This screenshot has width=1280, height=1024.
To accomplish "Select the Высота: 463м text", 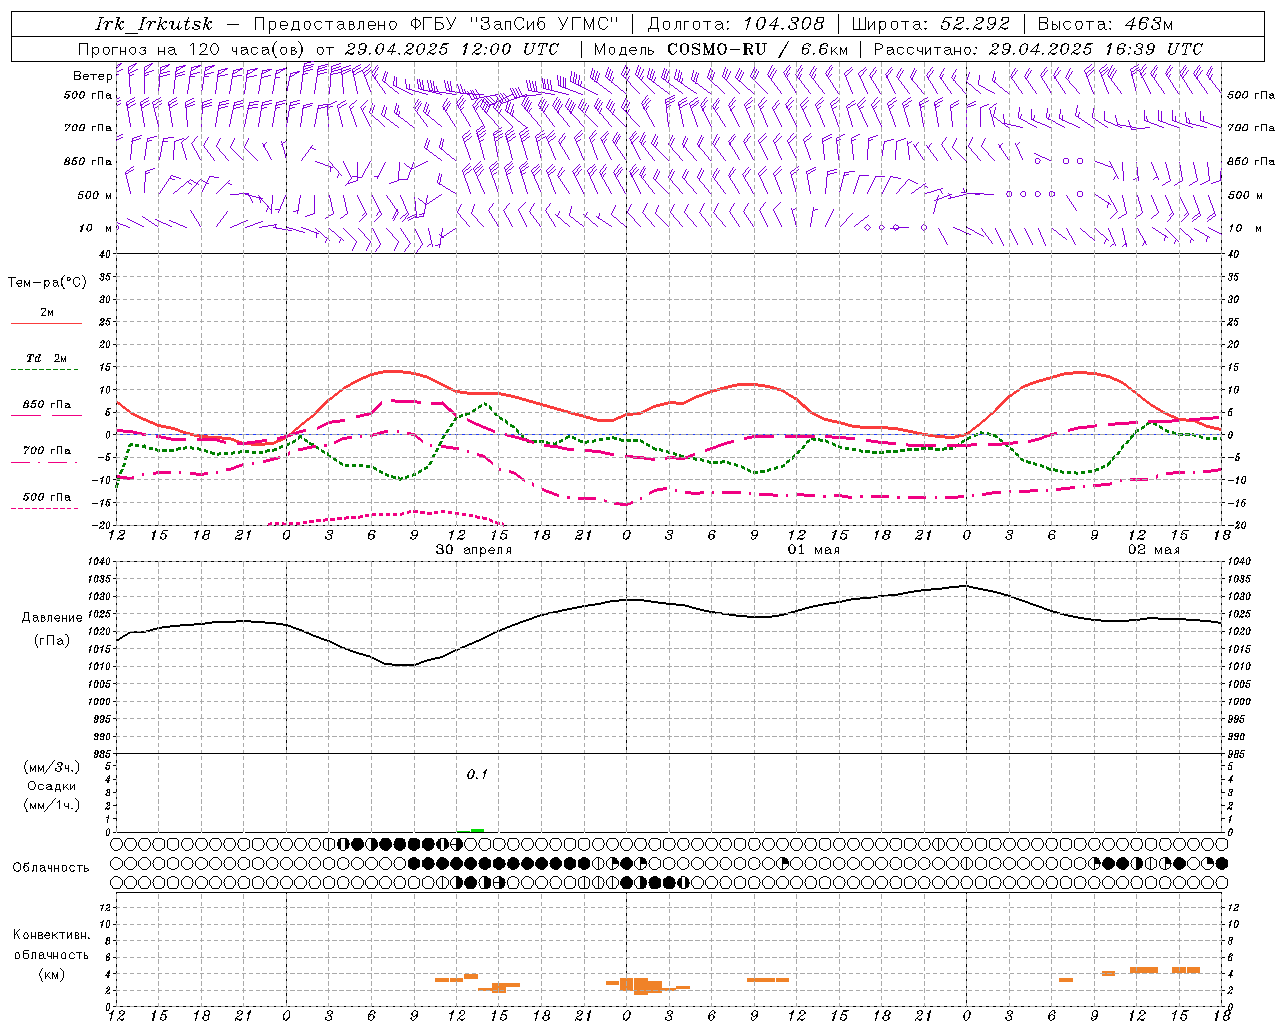I will pos(1105,24).
